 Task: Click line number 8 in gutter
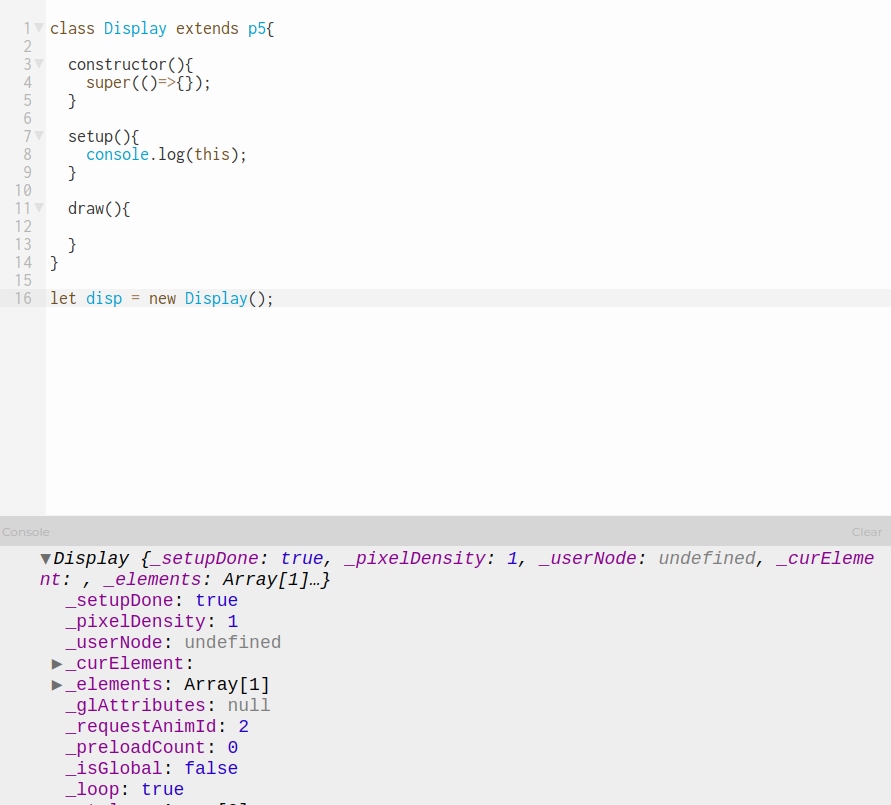(x=27, y=155)
